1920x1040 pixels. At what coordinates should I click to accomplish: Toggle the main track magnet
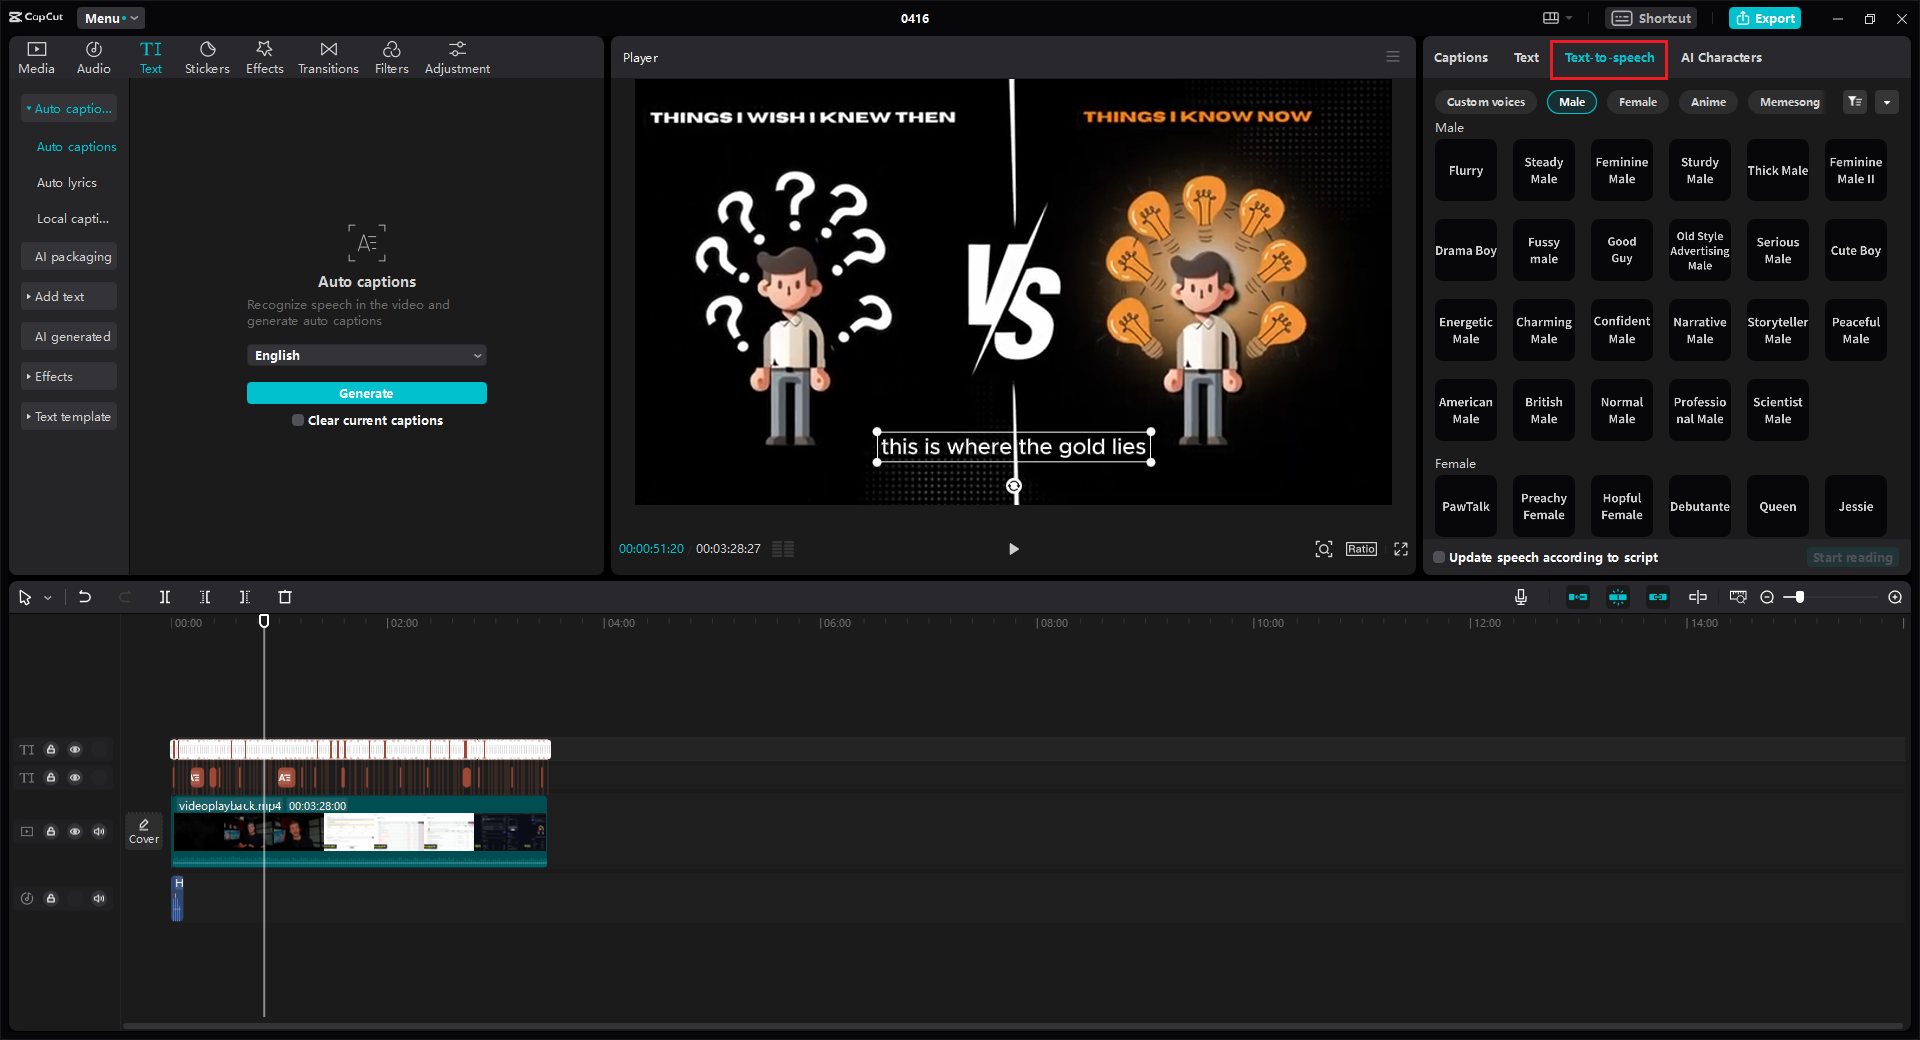tap(1578, 597)
